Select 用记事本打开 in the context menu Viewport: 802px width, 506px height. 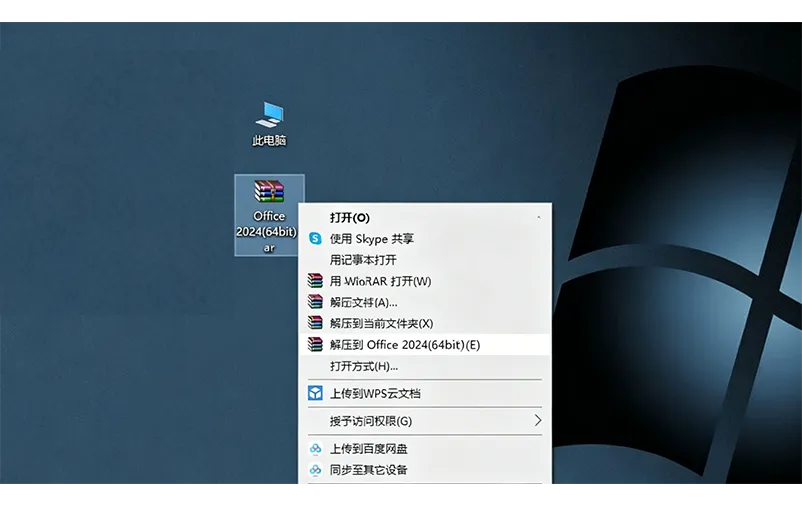pos(425,260)
